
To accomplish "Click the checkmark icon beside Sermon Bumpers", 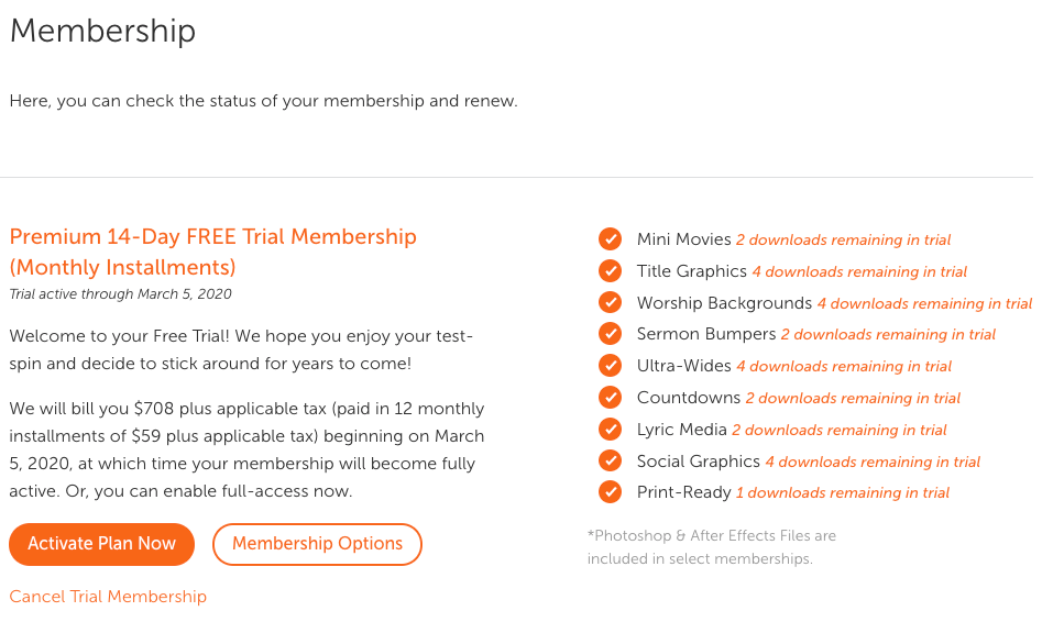I will coord(610,334).
